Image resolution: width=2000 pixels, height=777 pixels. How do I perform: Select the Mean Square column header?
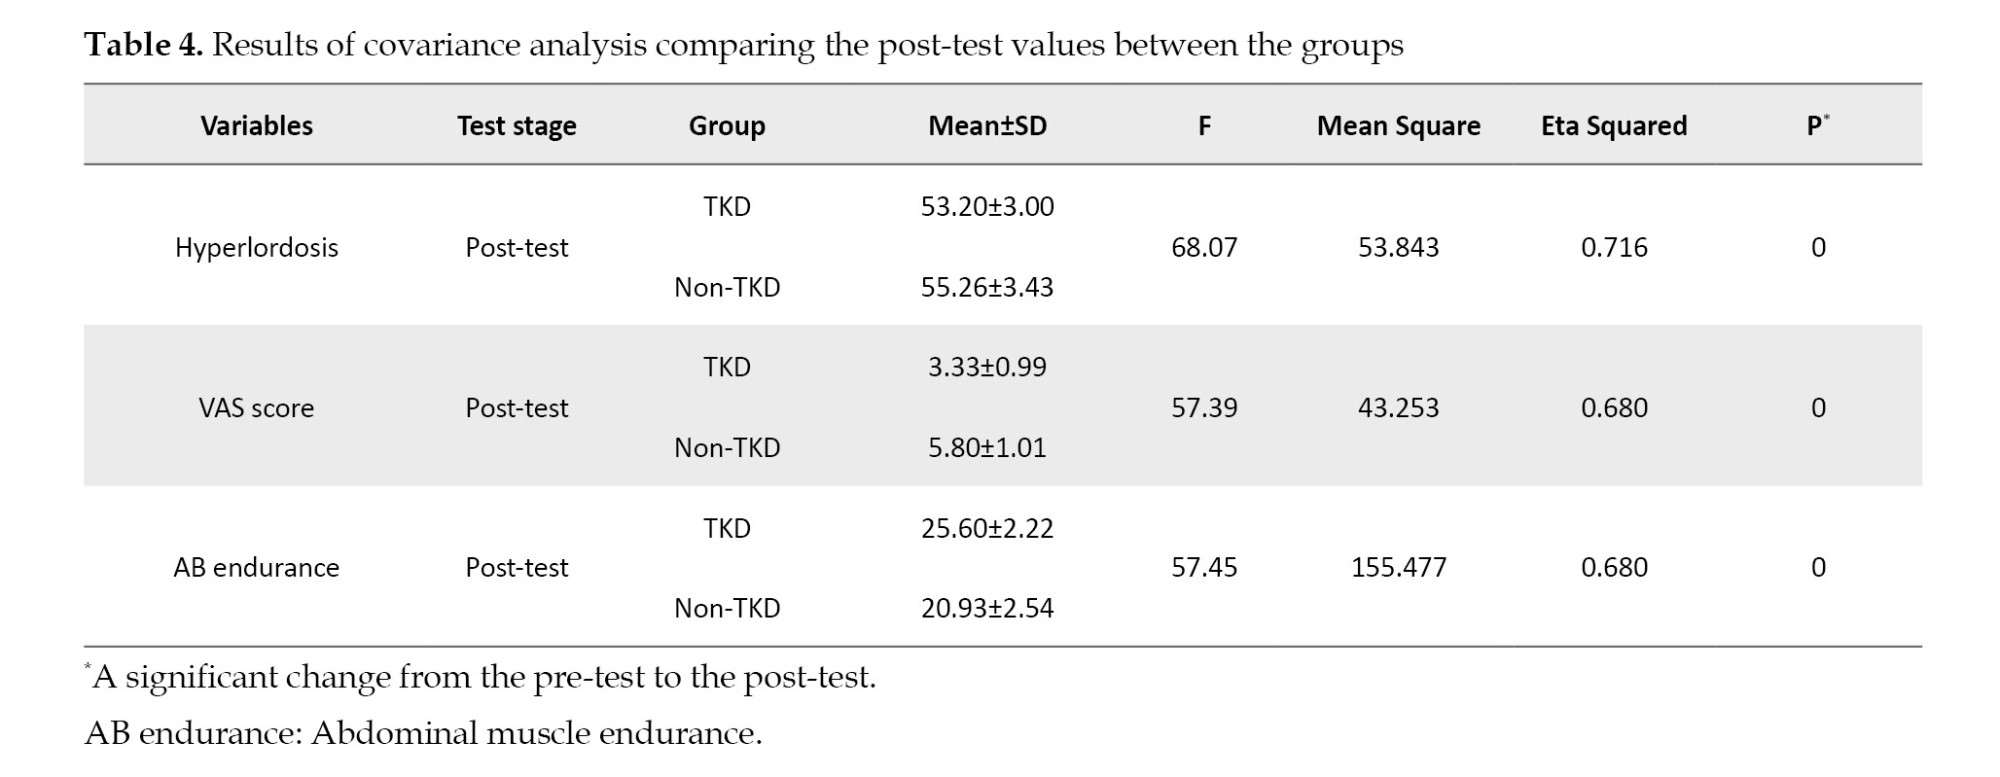click(x=1398, y=126)
